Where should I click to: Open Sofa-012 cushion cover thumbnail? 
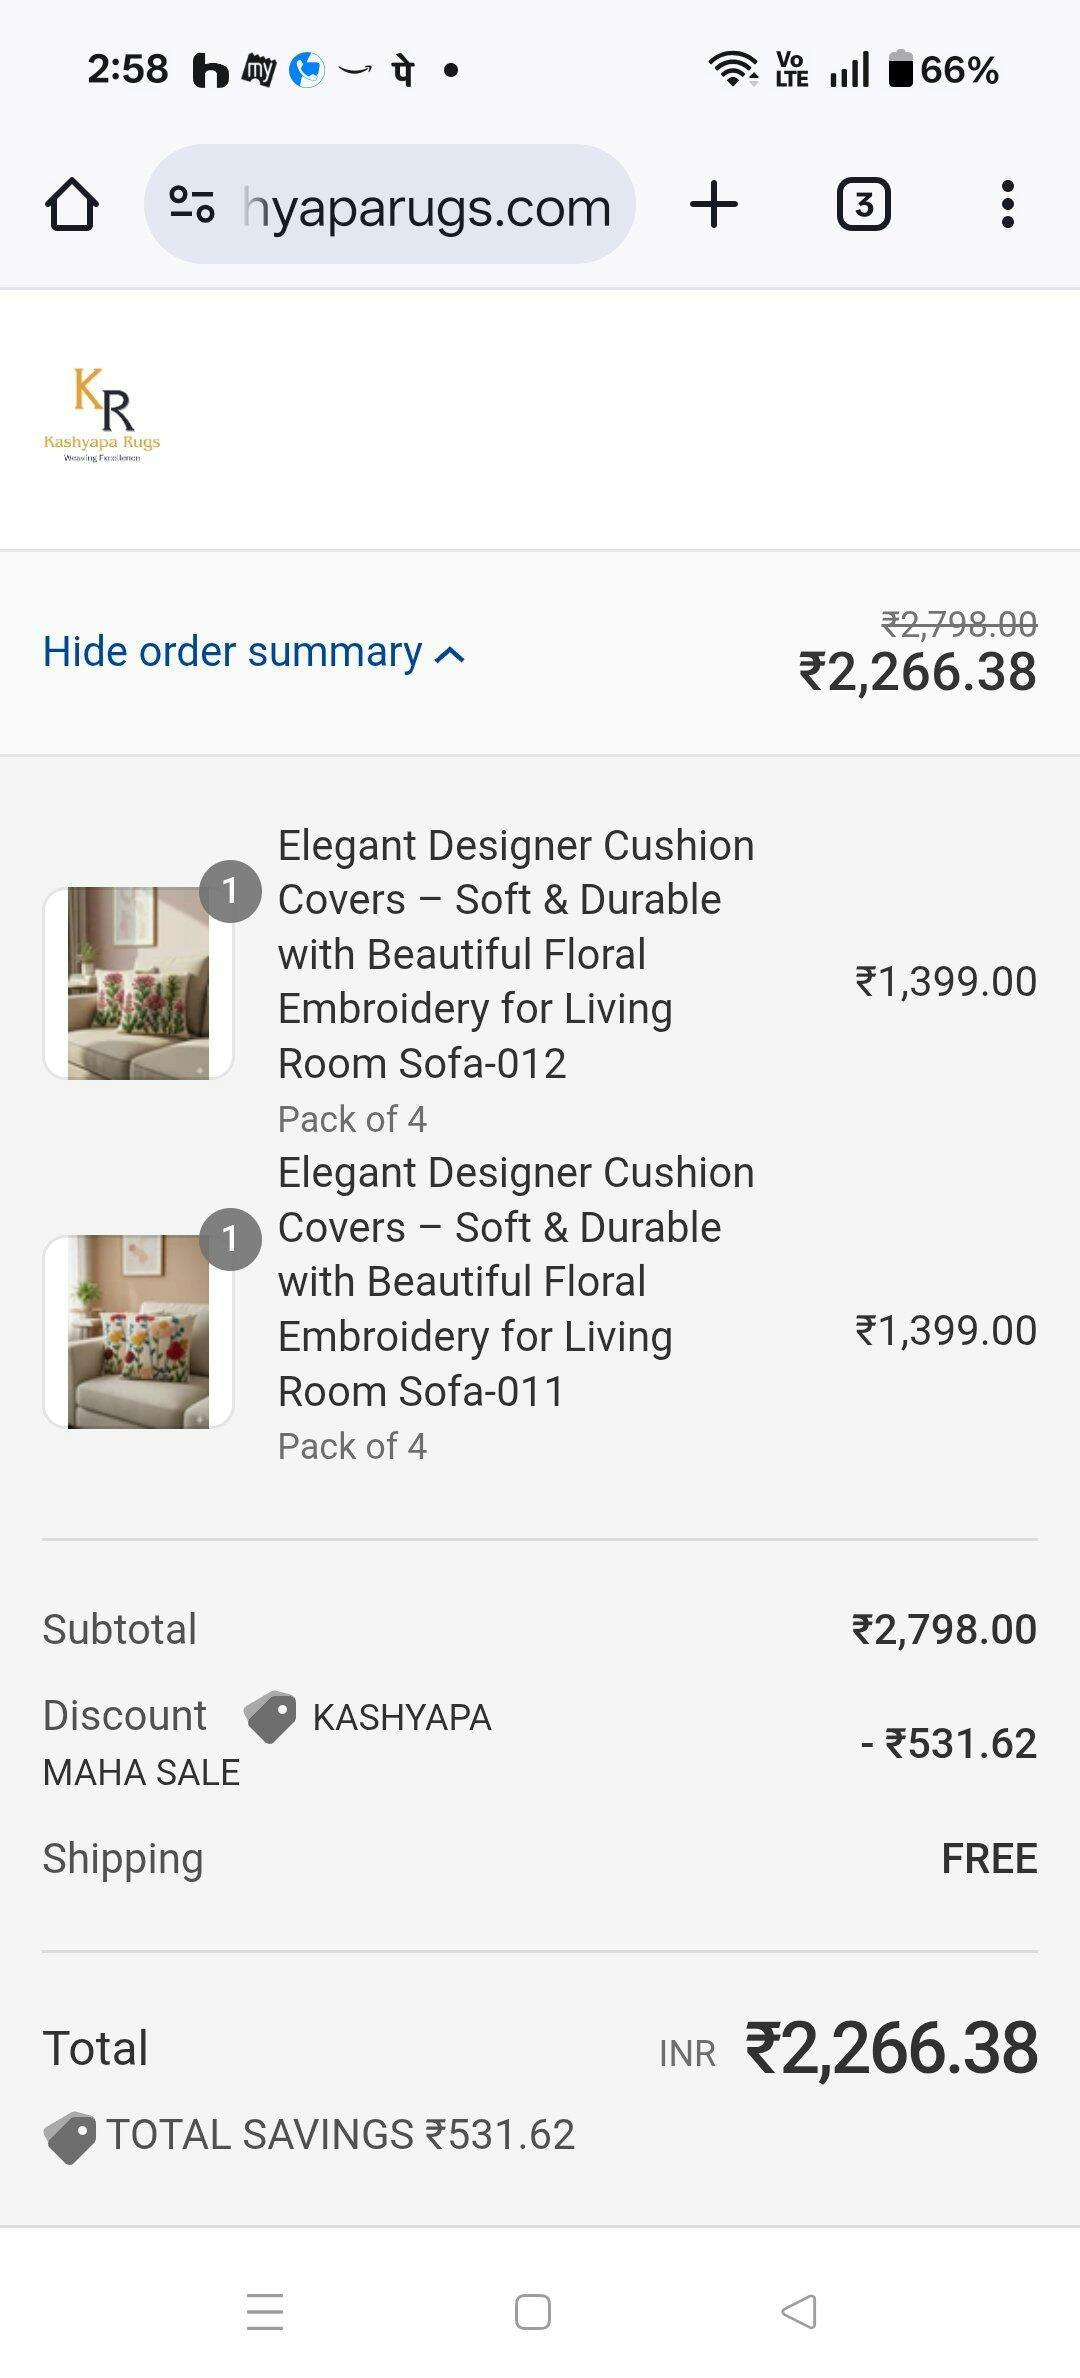point(138,983)
